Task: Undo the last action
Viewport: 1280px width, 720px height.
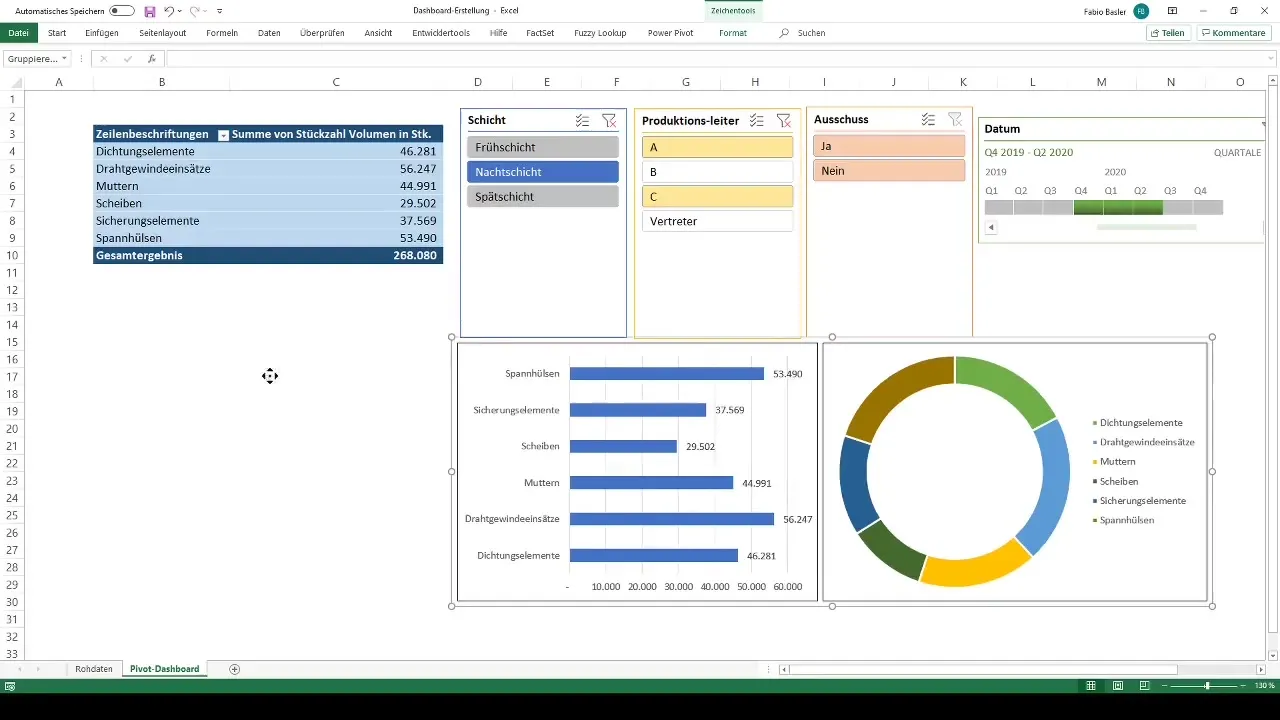Action: point(169,11)
